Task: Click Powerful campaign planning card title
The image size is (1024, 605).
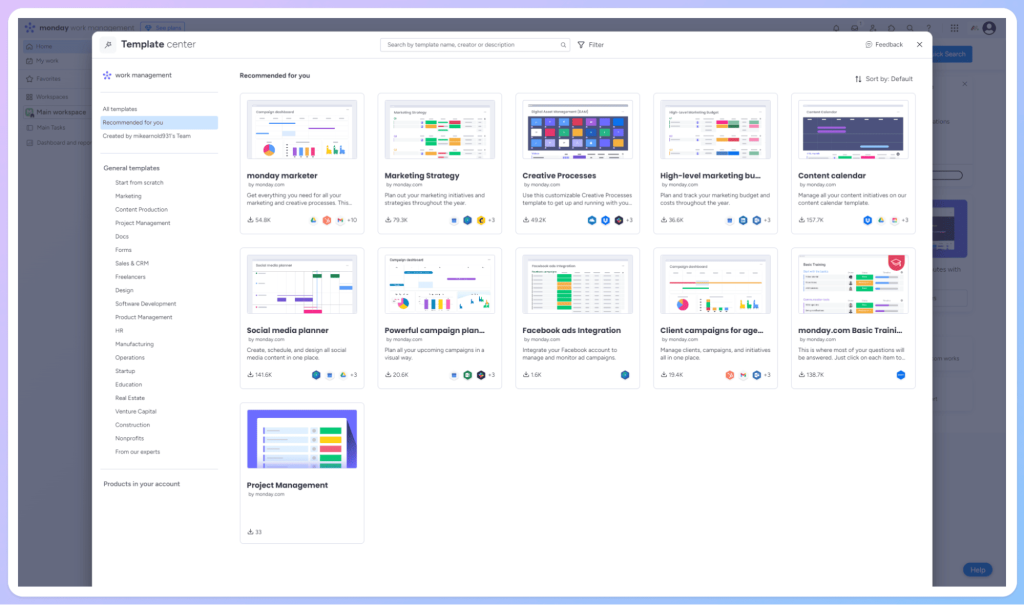Action: pyautogui.click(x=434, y=331)
